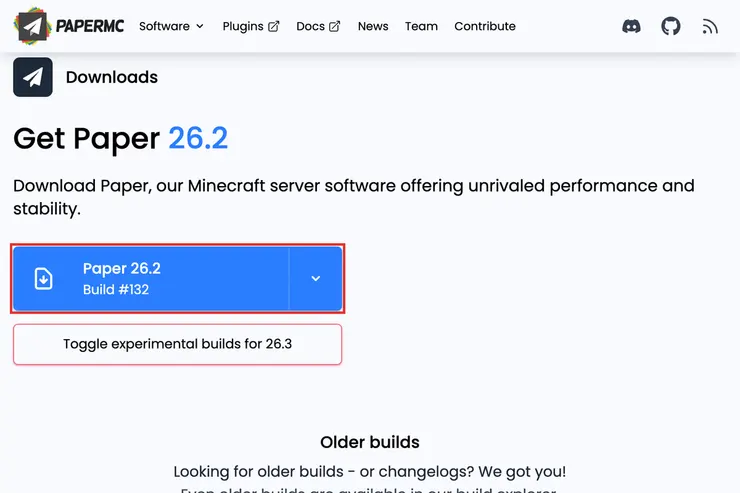The width and height of the screenshot is (740, 493).
Task: Click the Downloads paper plane icon
Action: point(33,77)
